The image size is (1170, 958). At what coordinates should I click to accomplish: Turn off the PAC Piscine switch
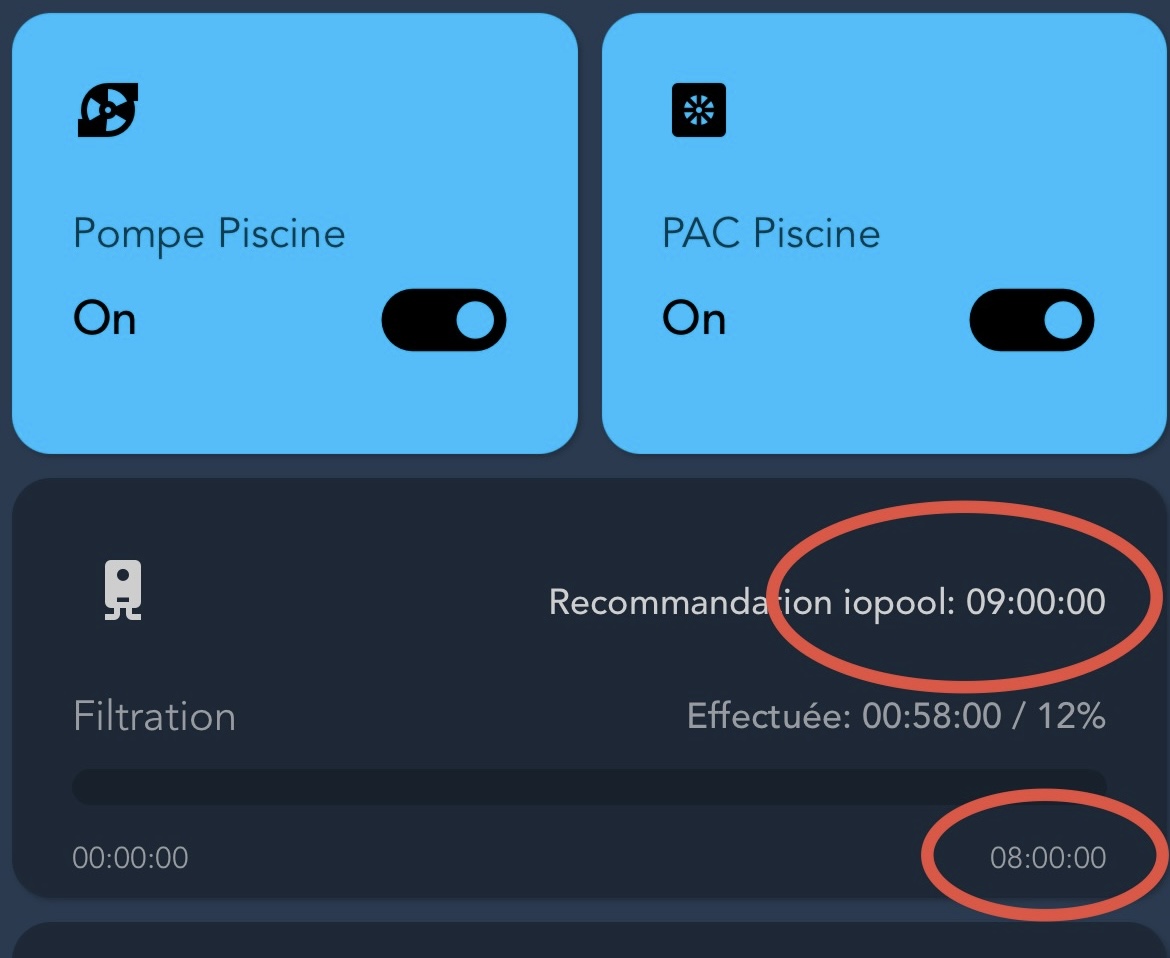click(1031, 319)
